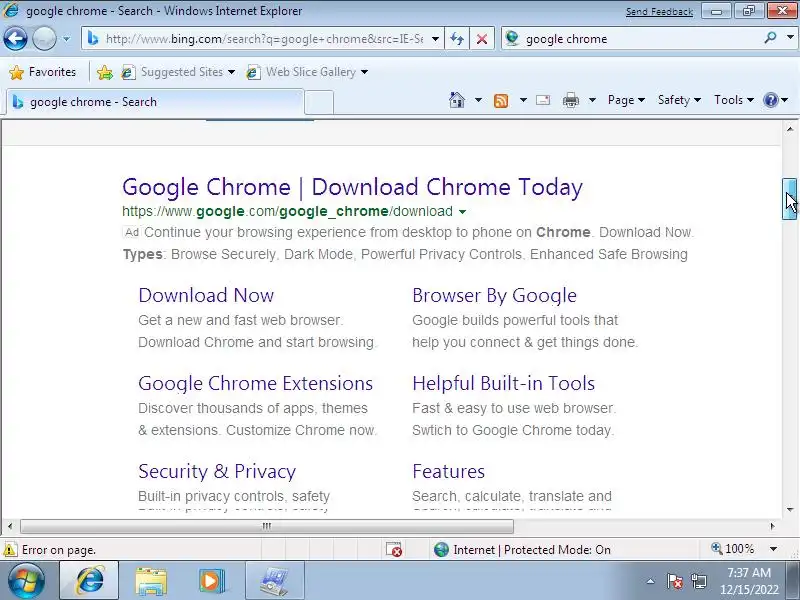This screenshot has height=600, width=800.
Task: Click the search magnifier icon
Action: point(770,38)
